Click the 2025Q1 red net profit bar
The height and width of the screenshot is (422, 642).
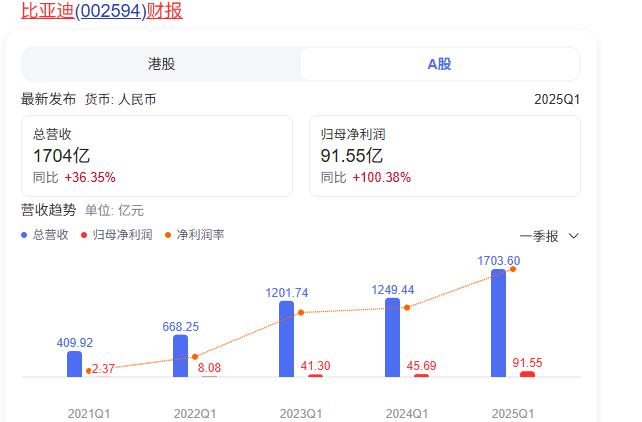click(x=527, y=374)
